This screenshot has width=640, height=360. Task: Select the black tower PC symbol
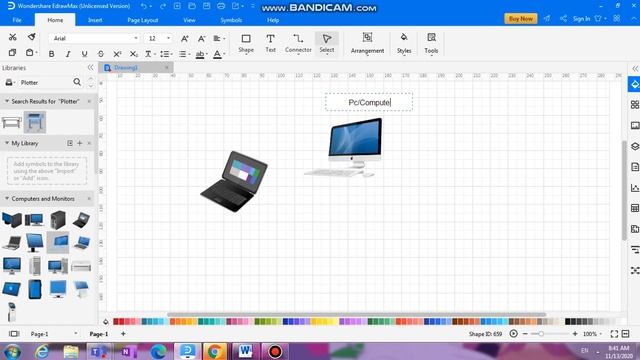58,220
